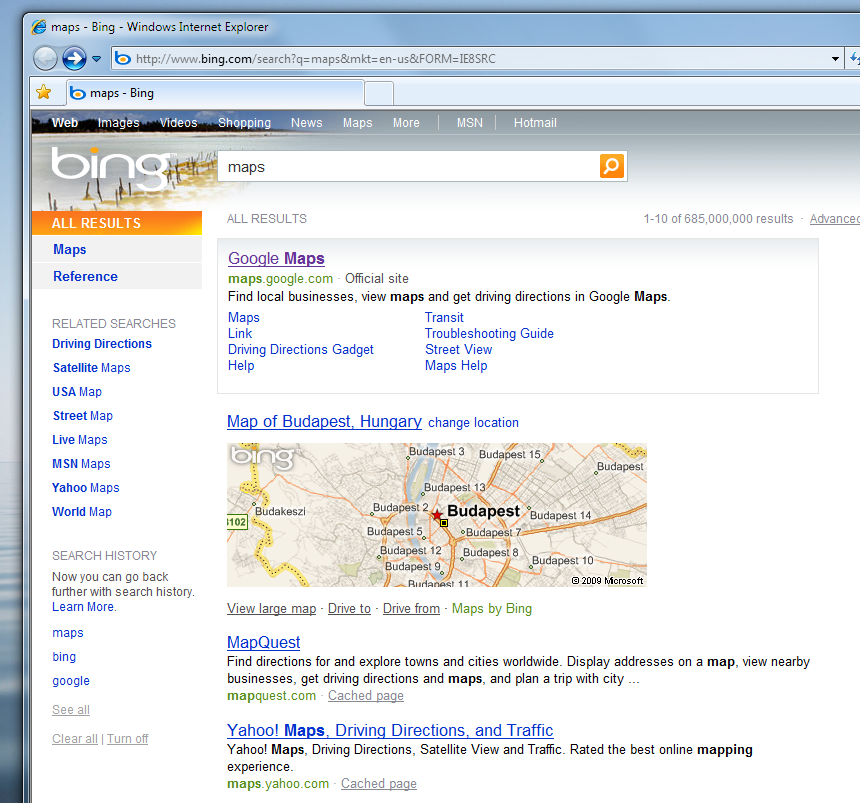Screen dimensions: 860x803
Task: Open 'google' in search history
Action: point(71,681)
